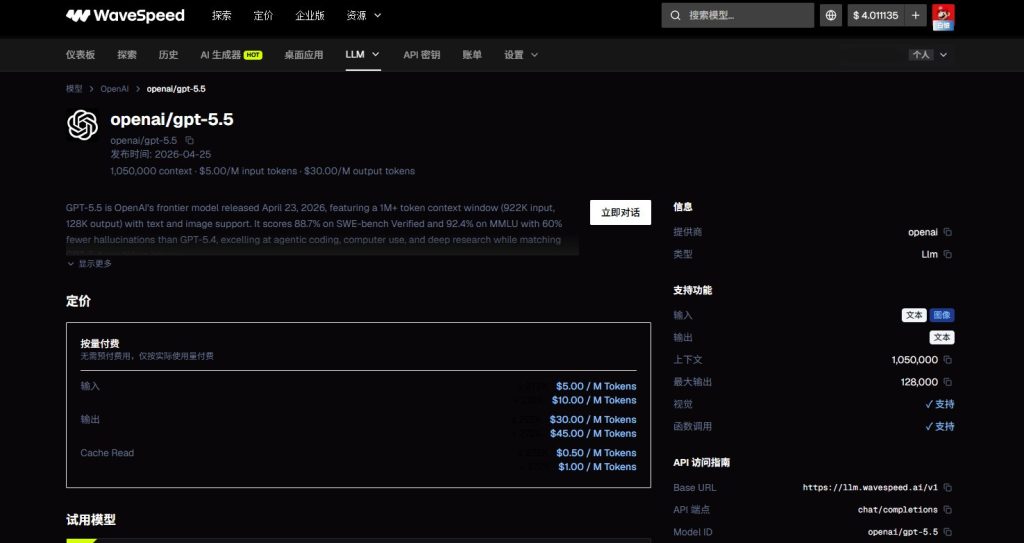Image resolution: width=1024 pixels, height=543 pixels.
Task: Expand description with 显示更多
Action: pyautogui.click(x=89, y=263)
